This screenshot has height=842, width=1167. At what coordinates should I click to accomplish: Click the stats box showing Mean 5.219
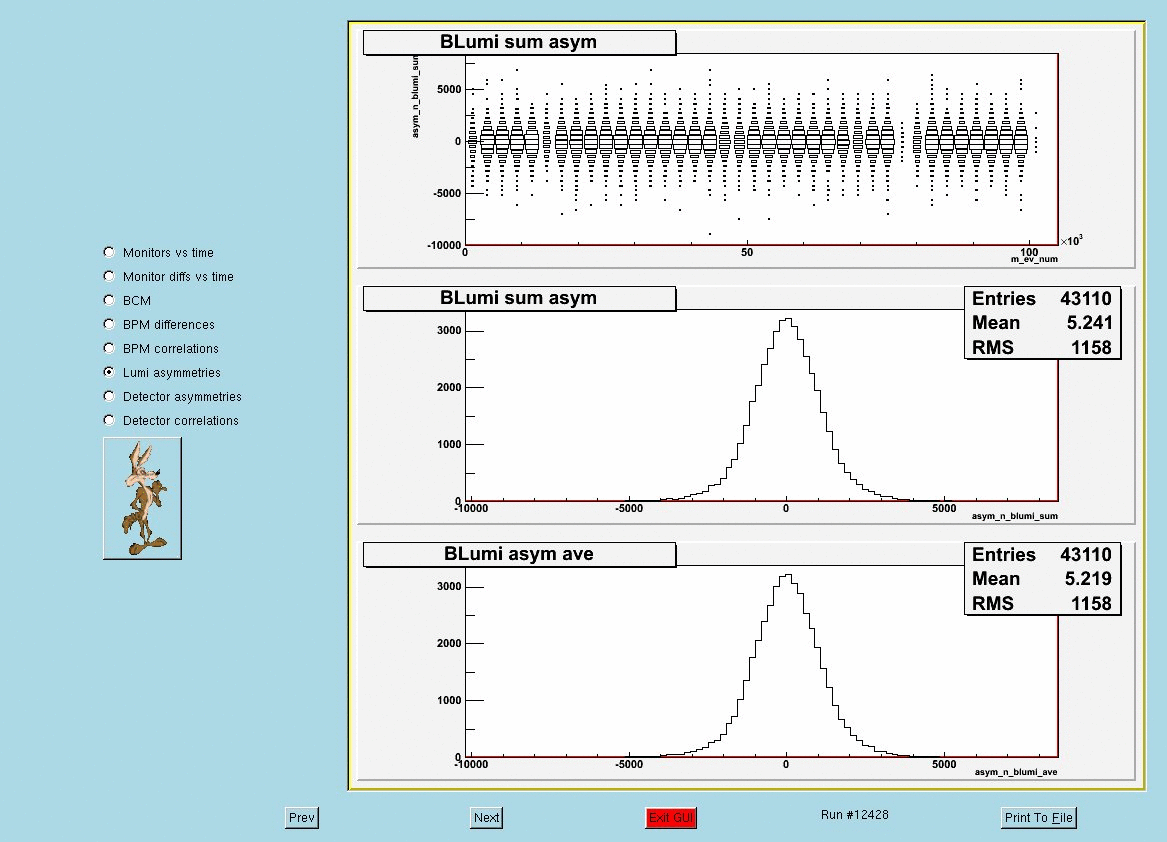point(1042,579)
